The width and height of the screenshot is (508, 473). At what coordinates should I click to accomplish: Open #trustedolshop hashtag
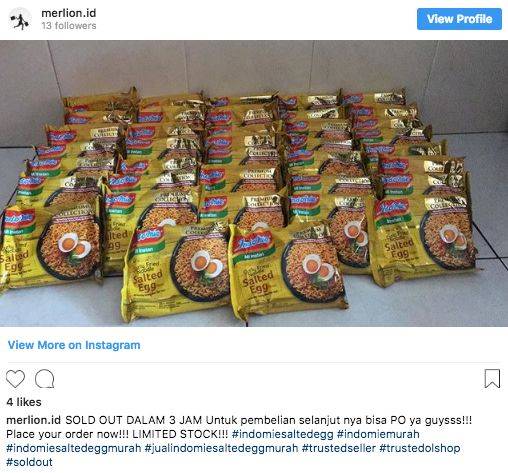click(420, 448)
